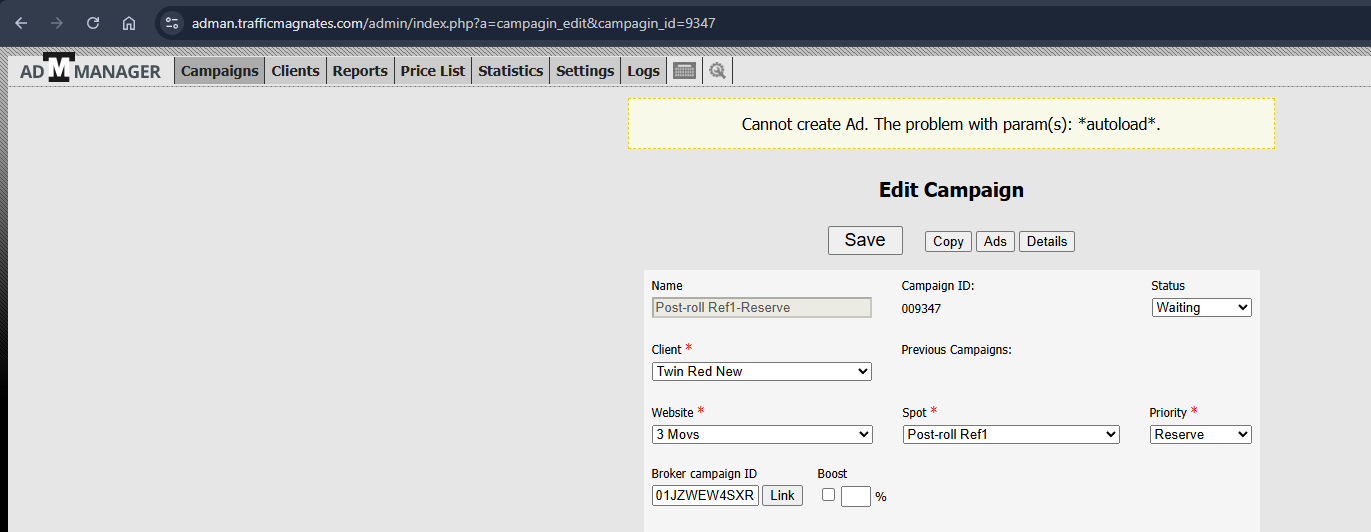Click the AD Manager logo
The image size is (1371, 532).
click(90, 69)
